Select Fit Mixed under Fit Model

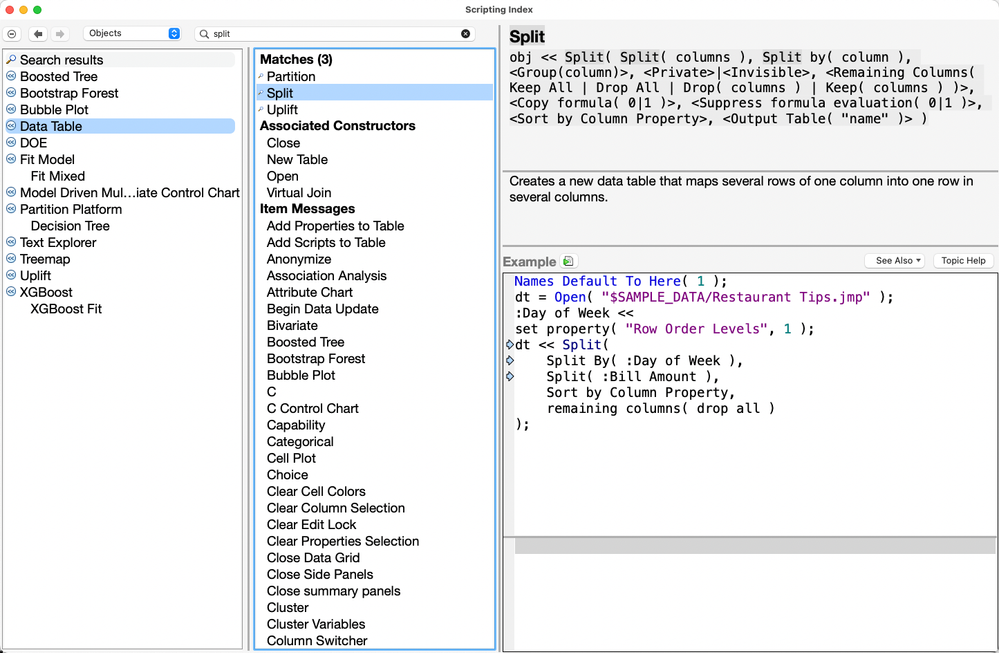tap(57, 176)
